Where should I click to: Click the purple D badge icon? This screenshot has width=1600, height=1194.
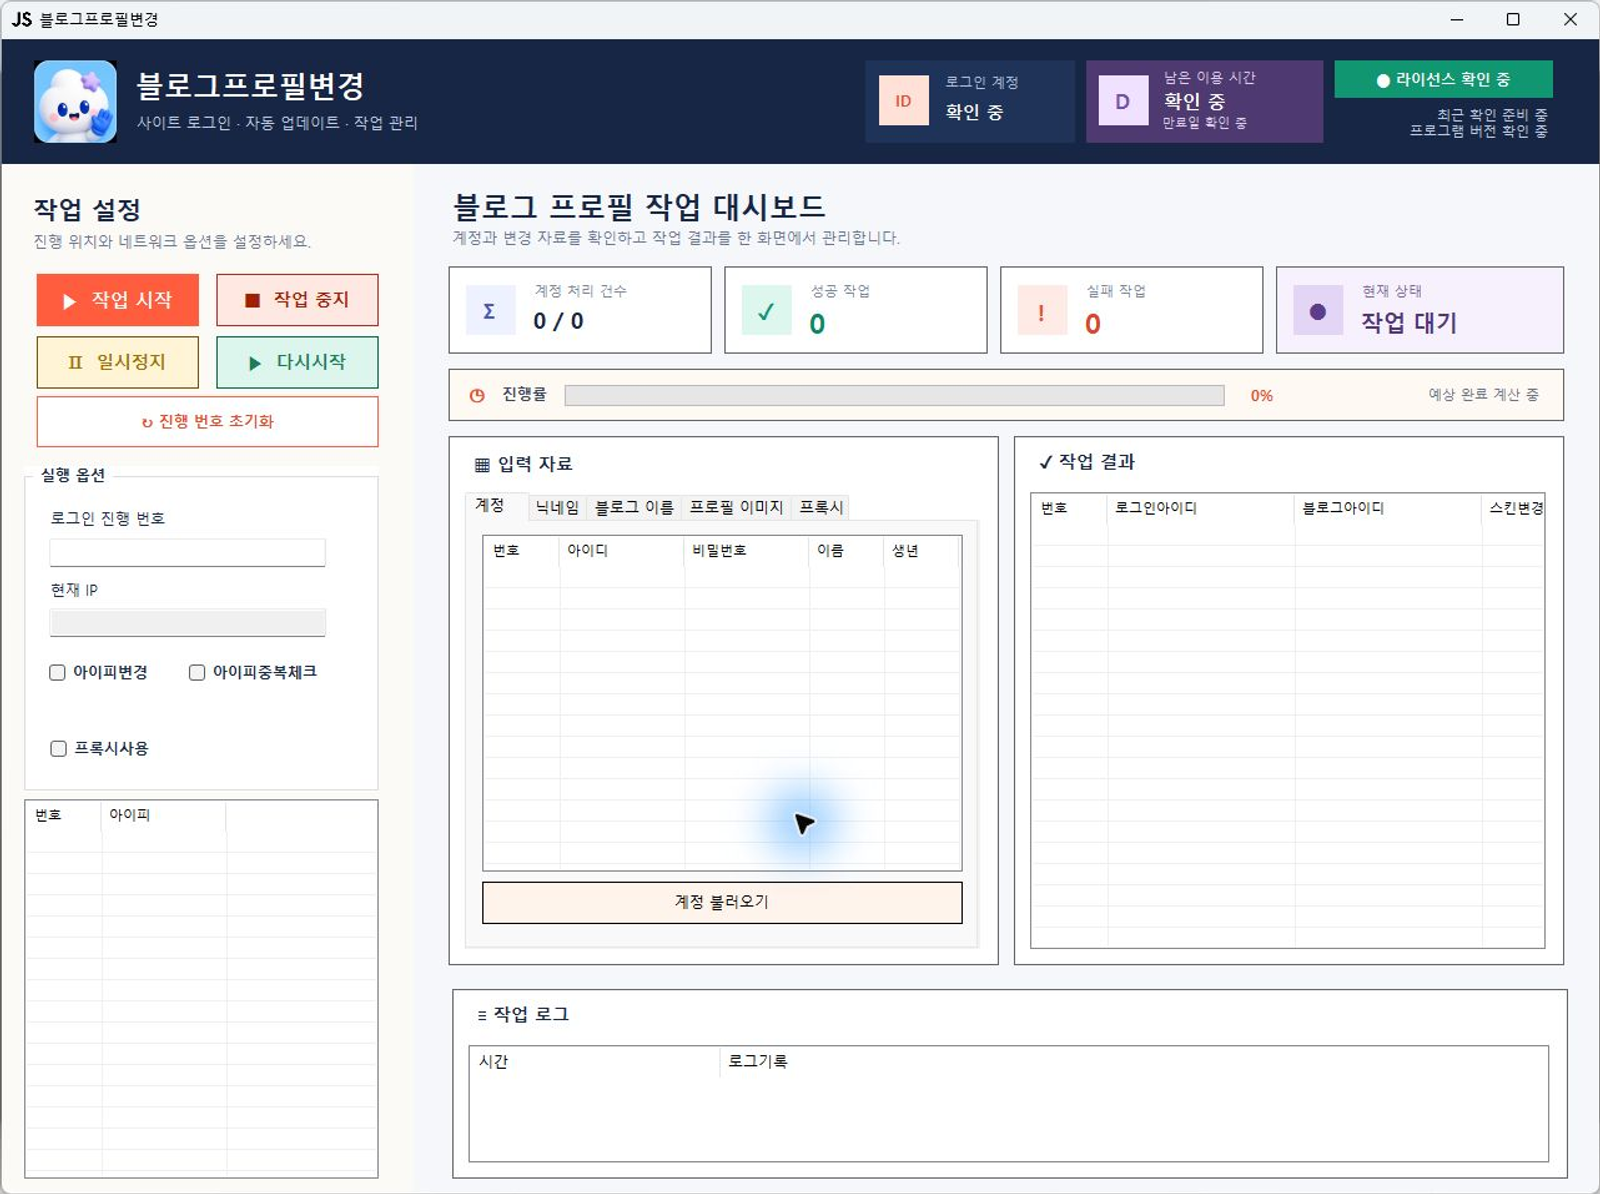click(x=1123, y=101)
